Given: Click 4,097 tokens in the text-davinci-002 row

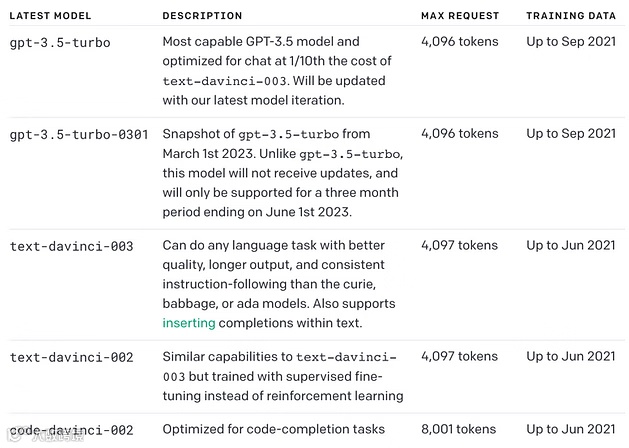Looking at the screenshot, I should pyautogui.click(x=459, y=357).
